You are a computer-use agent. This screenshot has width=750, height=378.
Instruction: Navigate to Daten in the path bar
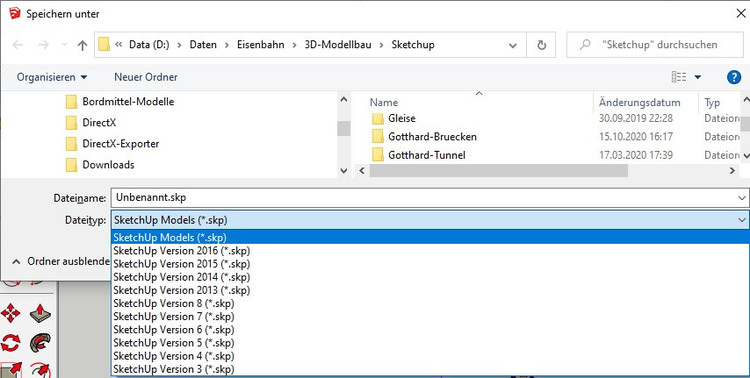click(x=203, y=45)
